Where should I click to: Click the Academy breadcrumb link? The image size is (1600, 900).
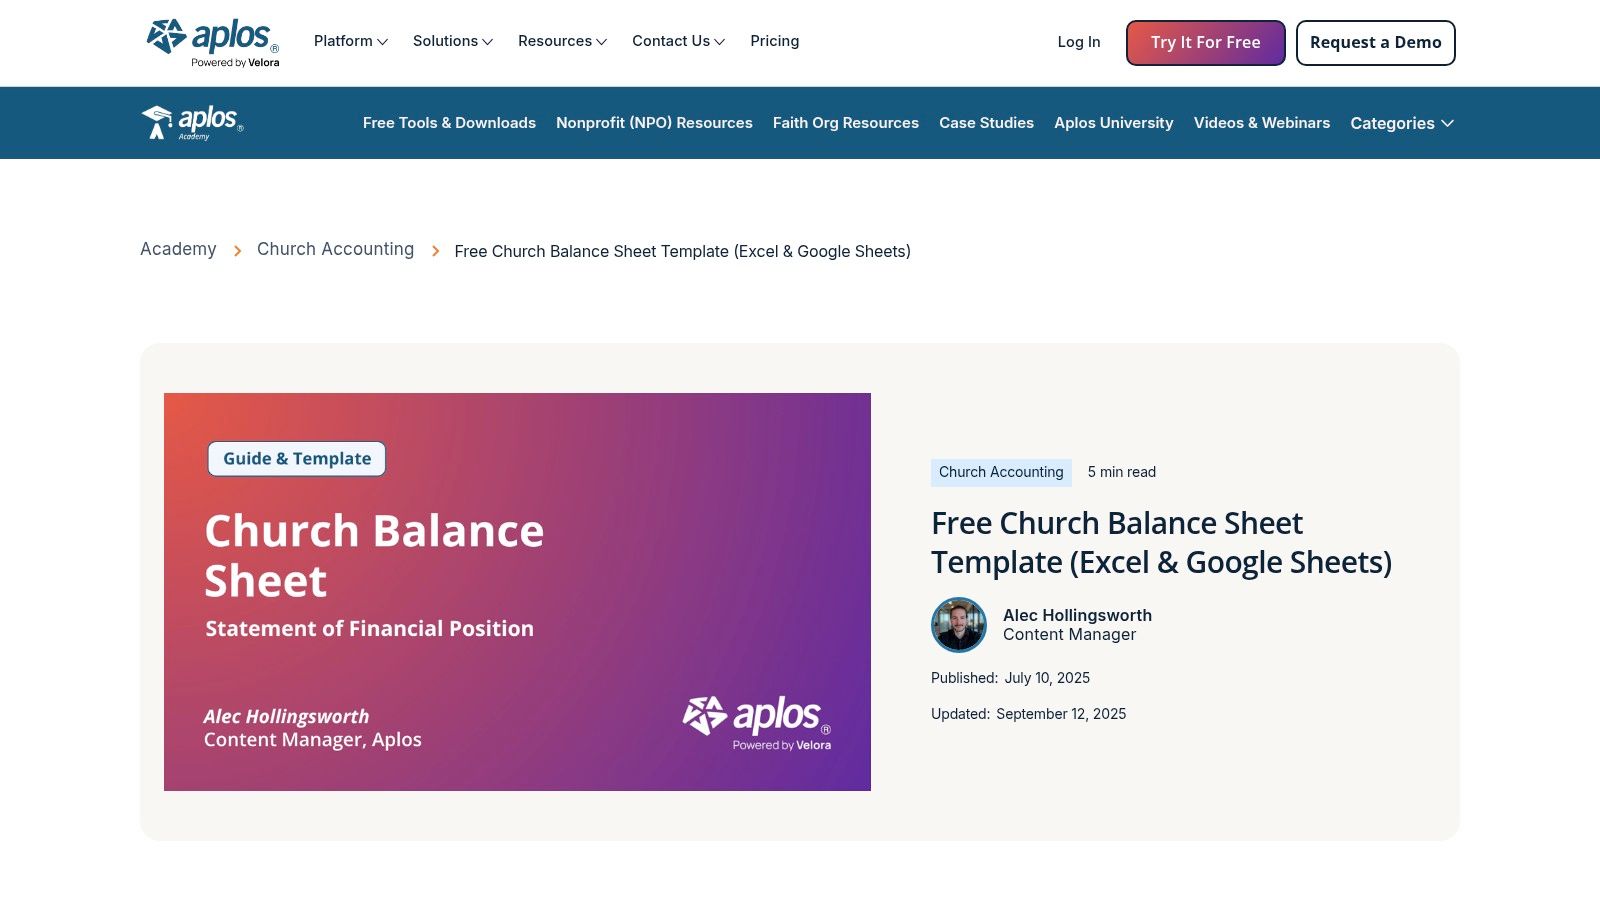pyautogui.click(x=178, y=249)
